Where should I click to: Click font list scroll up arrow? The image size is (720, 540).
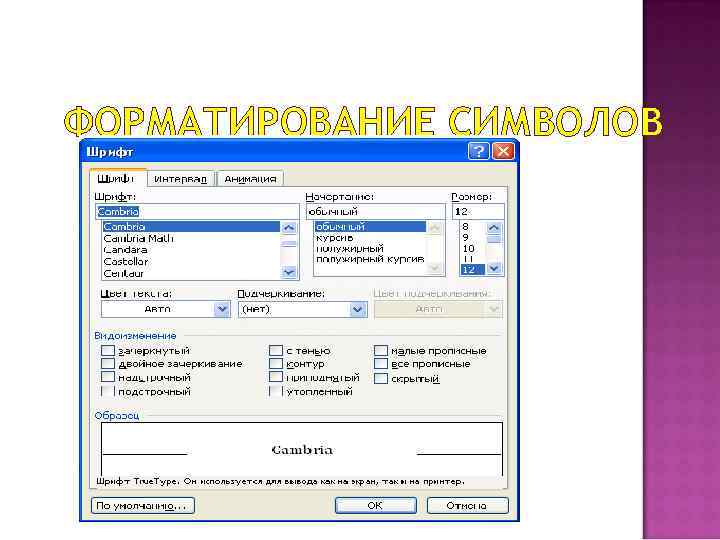(x=289, y=227)
